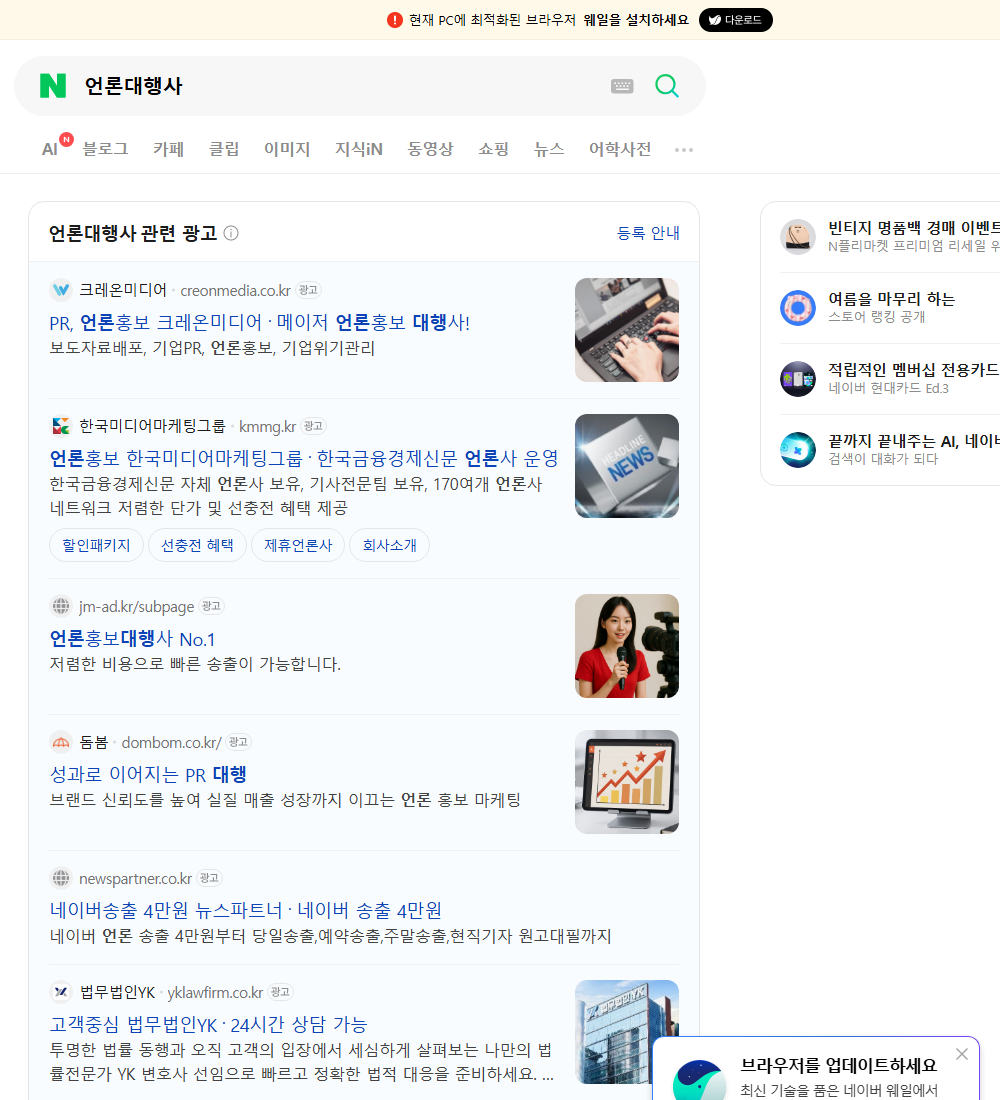The height and width of the screenshot is (1100, 1000).
Task: Switch to the 뉴스 tab
Action: tap(549, 149)
